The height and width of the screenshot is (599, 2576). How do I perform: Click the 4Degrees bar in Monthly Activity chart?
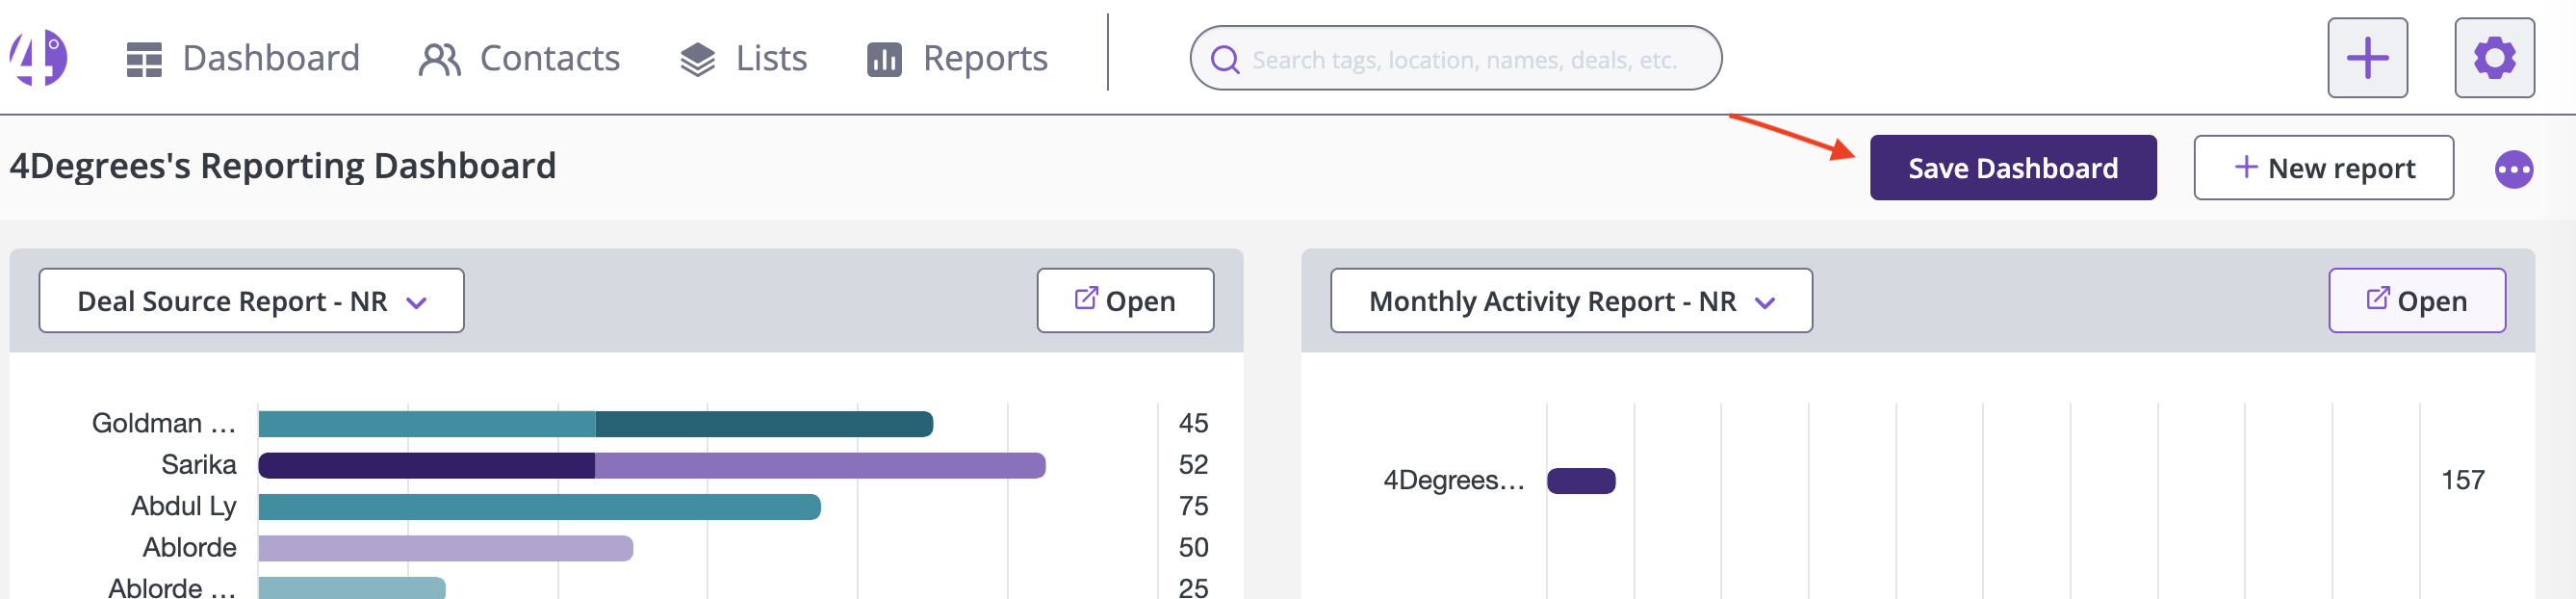coord(1580,481)
